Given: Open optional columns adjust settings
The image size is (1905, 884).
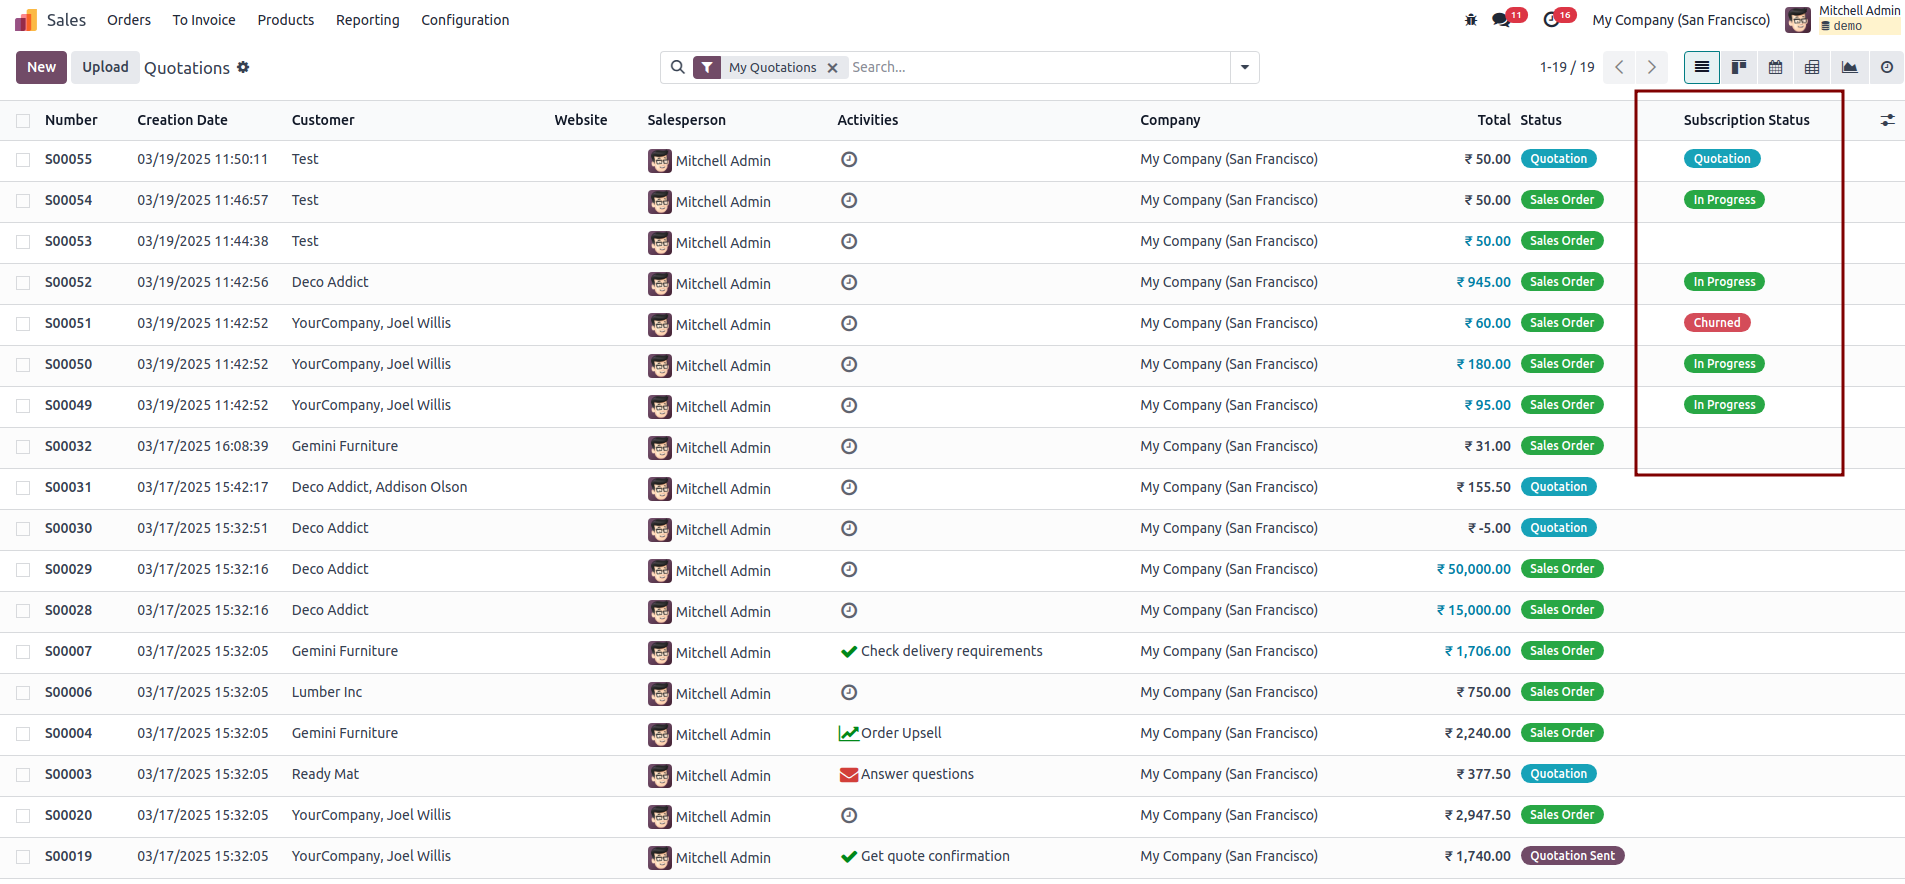Looking at the screenshot, I should coord(1887,120).
